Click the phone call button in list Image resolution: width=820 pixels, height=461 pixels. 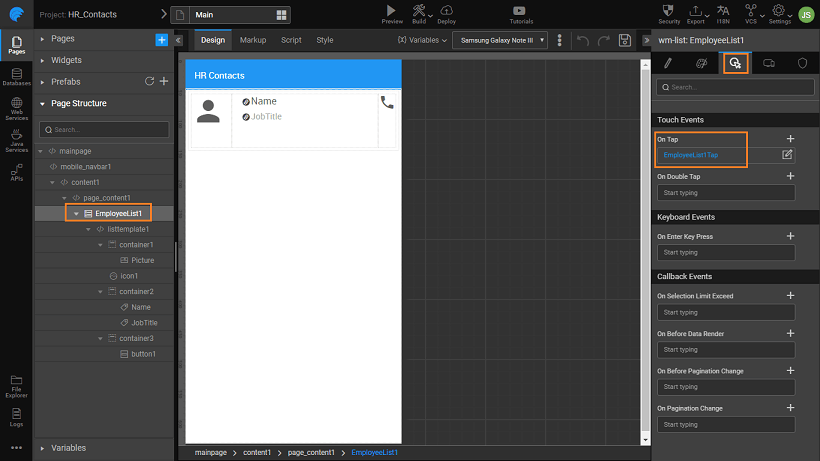pos(387,102)
